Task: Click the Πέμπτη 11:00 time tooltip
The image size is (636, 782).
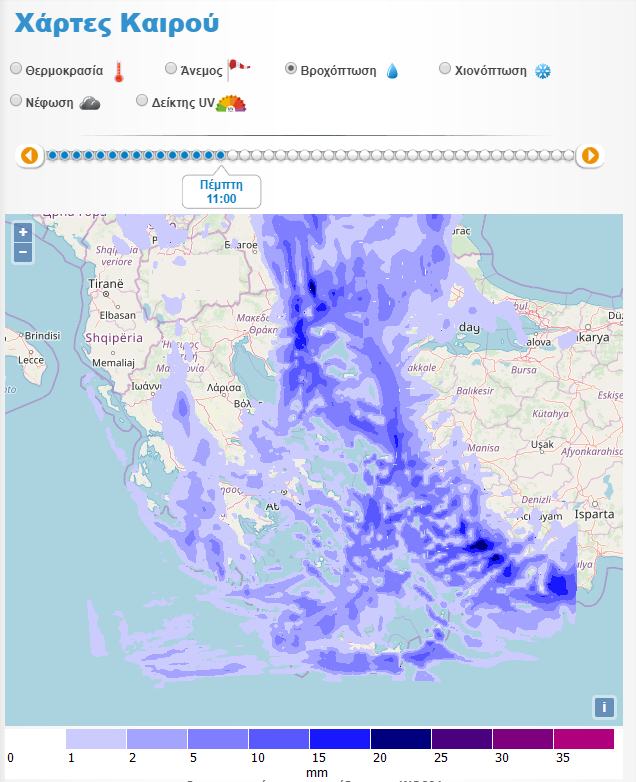Action: click(x=221, y=192)
